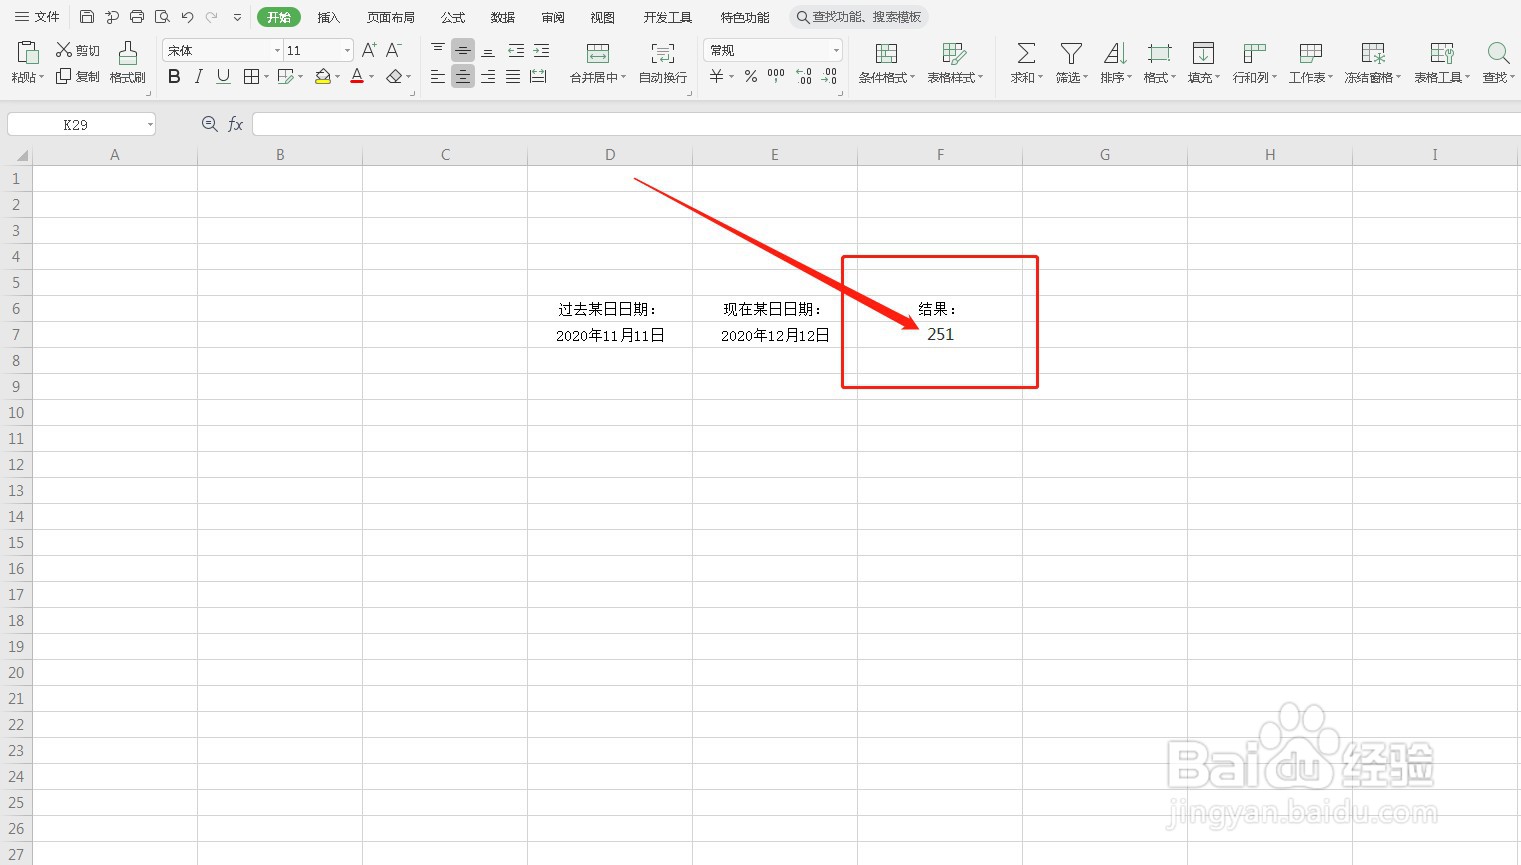Click the Wrap Text (自动换行) icon
This screenshot has width=1521, height=865.
tap(662, 53)
